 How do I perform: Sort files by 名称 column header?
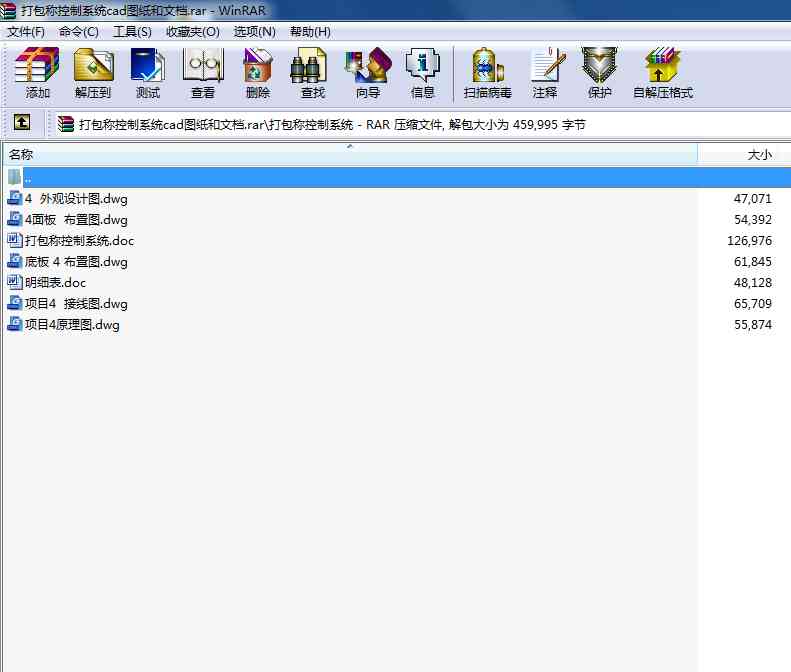(350, 154)
